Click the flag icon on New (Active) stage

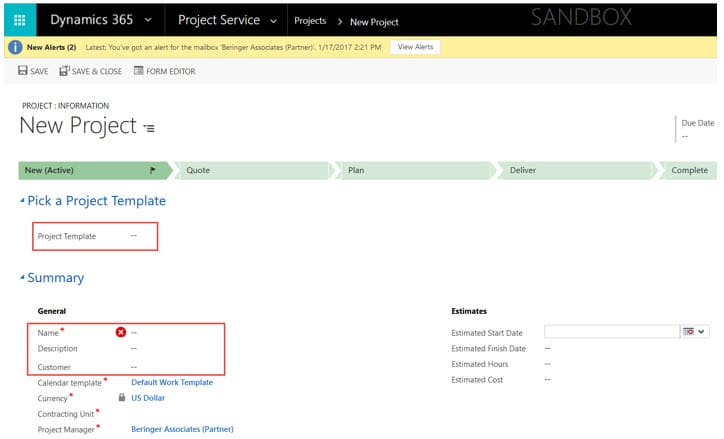pyautogui.click(x=153, y=170)
